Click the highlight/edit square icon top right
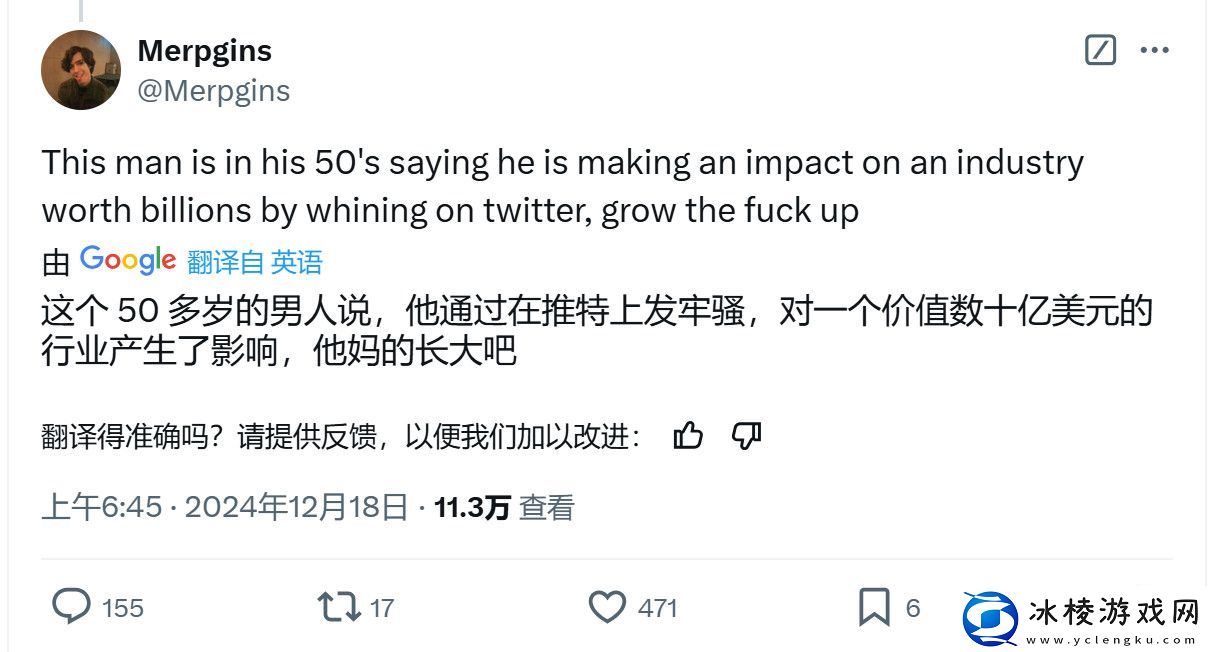 1100,51
